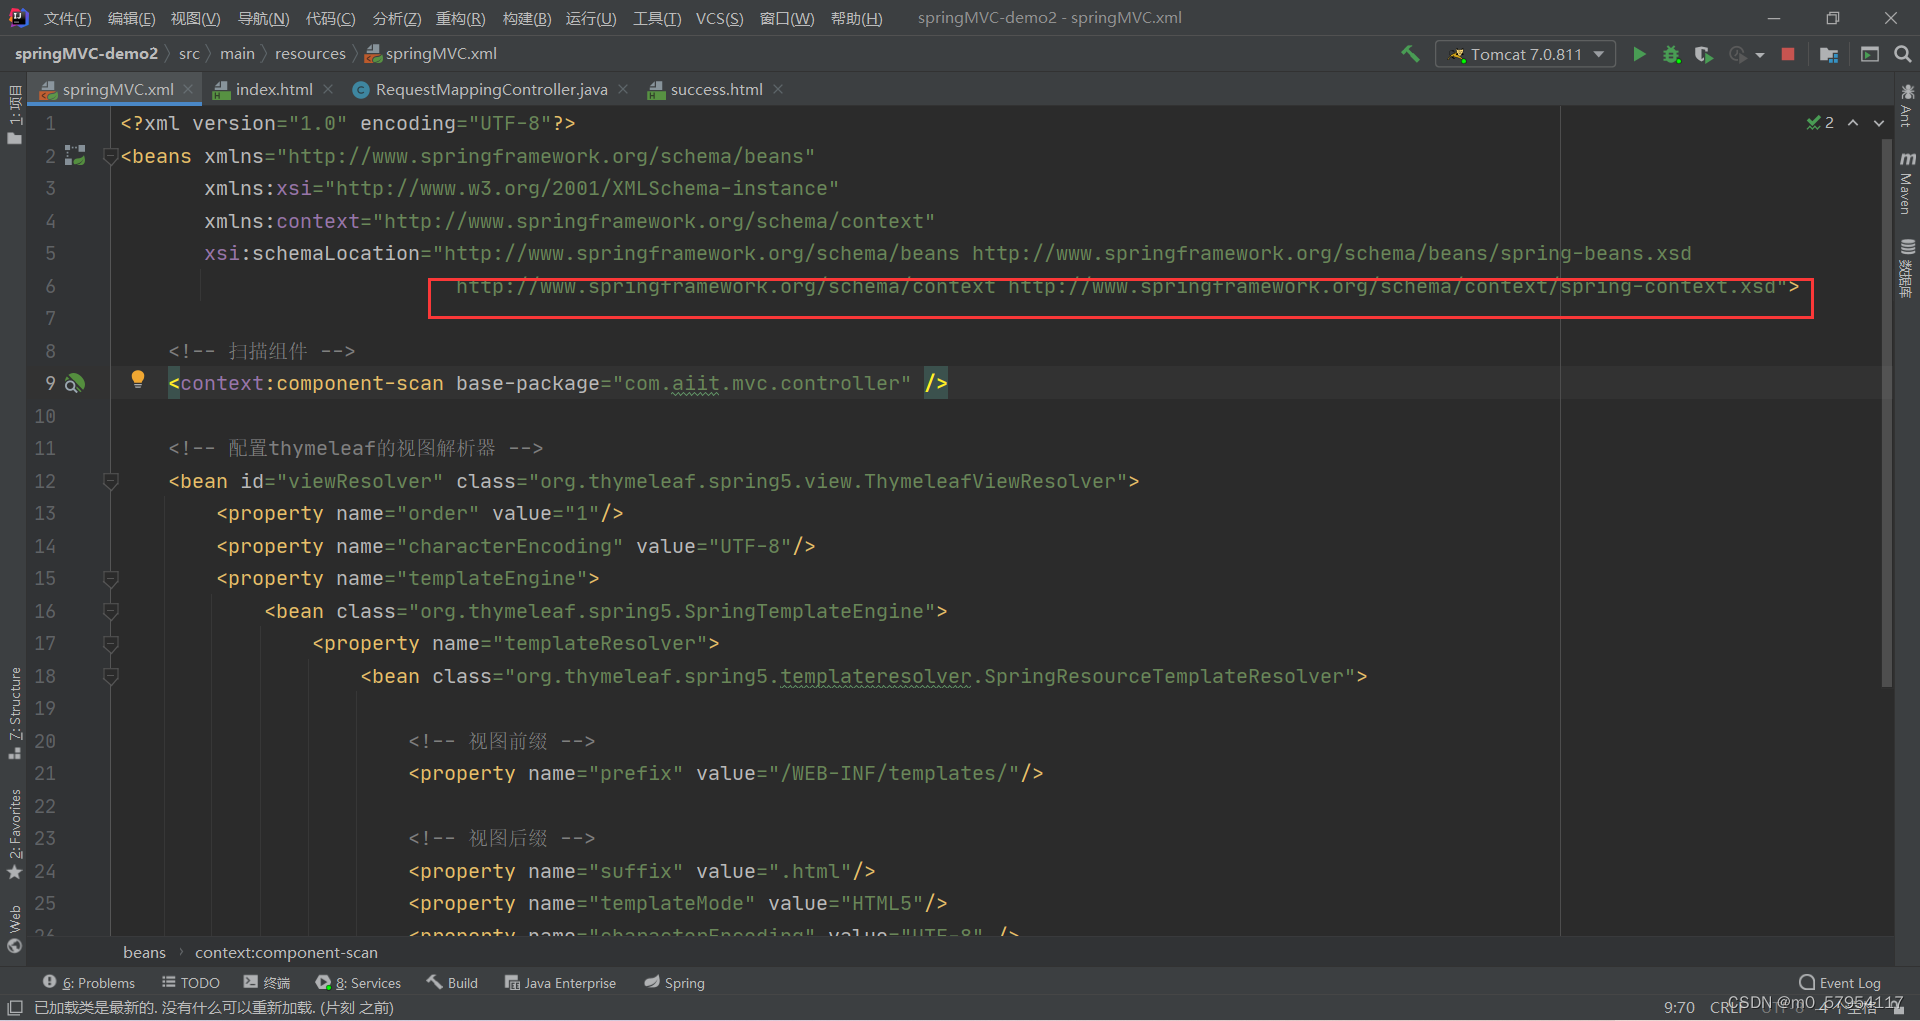Open the Favorites tool window
Image resolution: width=1920 pixels, height=1021 pixels.
click(14, 833)
